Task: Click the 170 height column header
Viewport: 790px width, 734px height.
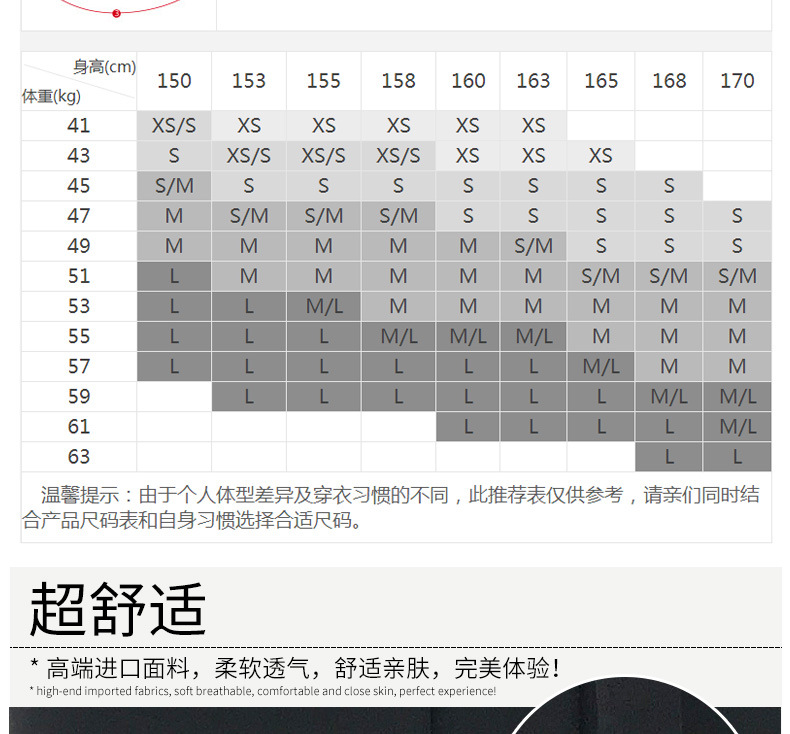Action: coord(737,81)
